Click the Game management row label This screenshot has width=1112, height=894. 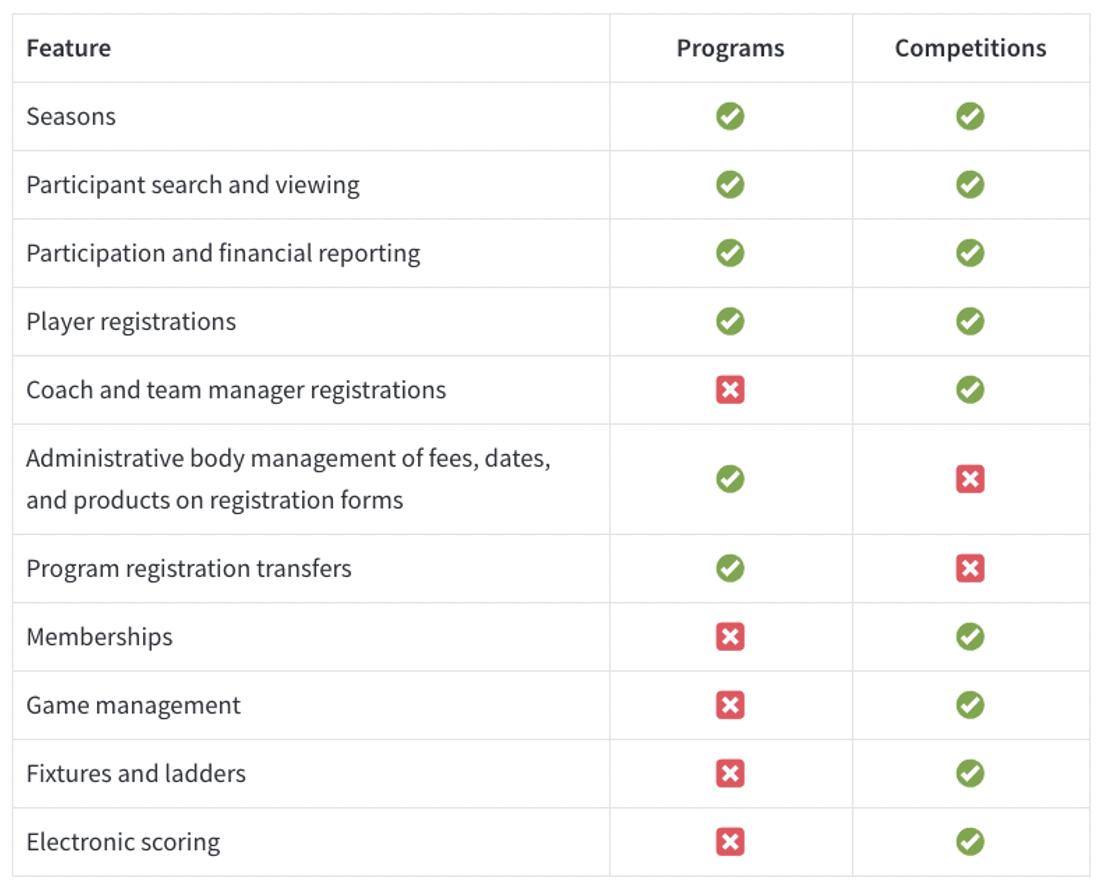133,705
